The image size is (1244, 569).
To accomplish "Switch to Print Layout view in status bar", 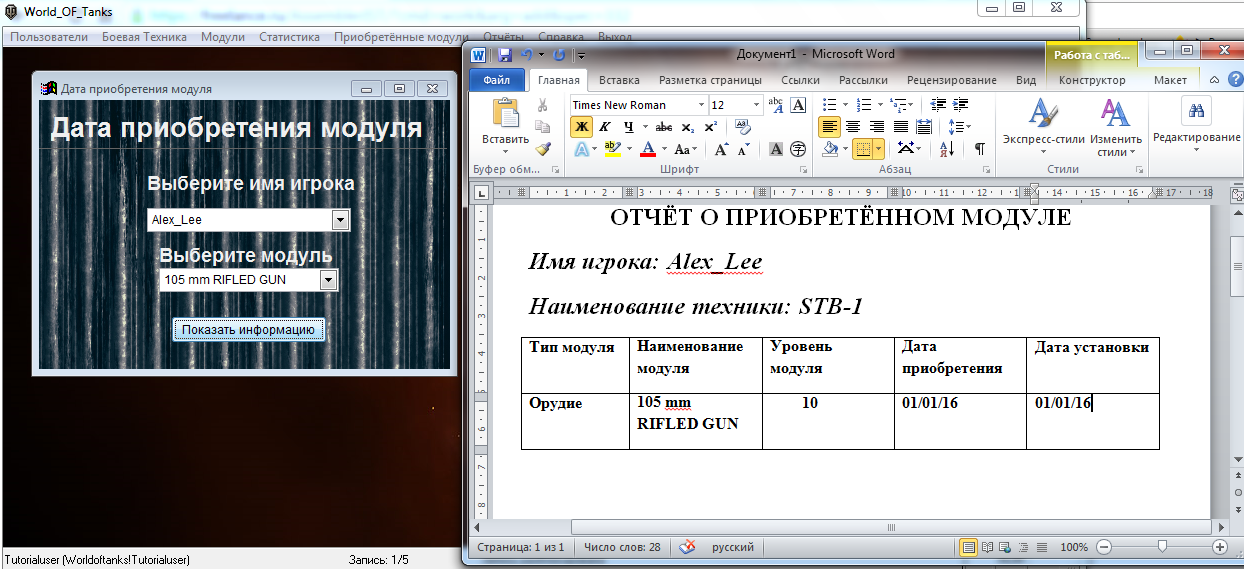I will point(968,548).
